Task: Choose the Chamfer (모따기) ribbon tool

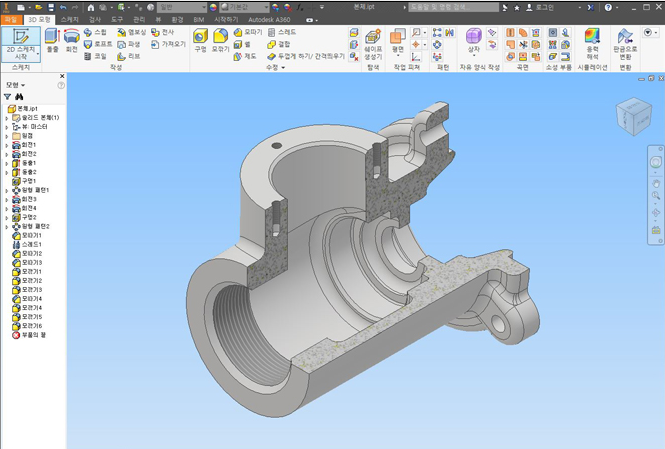Action: coord(248,32)
